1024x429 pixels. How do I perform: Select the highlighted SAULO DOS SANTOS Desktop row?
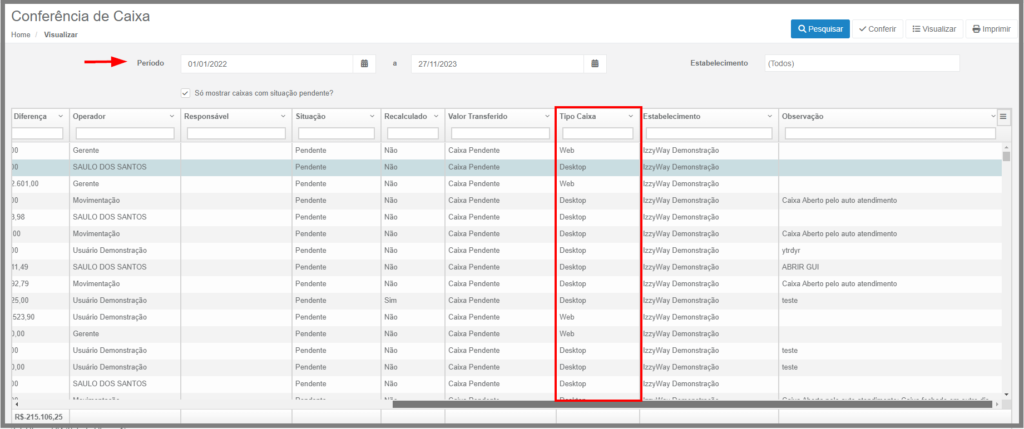300,167
